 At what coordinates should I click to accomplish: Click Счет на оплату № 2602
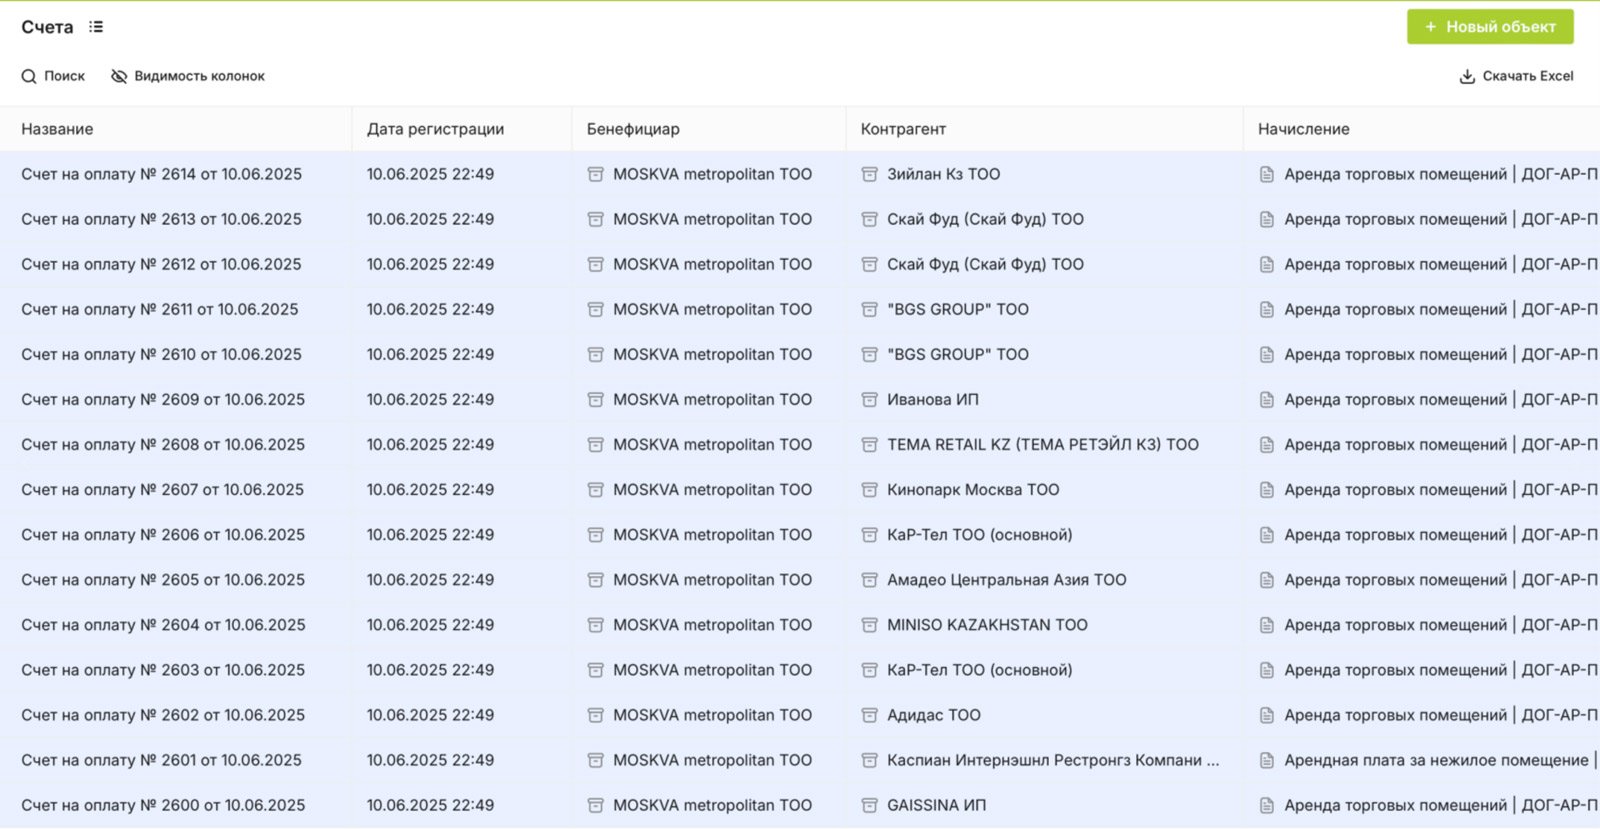pyautogui.click(x=163, y=715)
